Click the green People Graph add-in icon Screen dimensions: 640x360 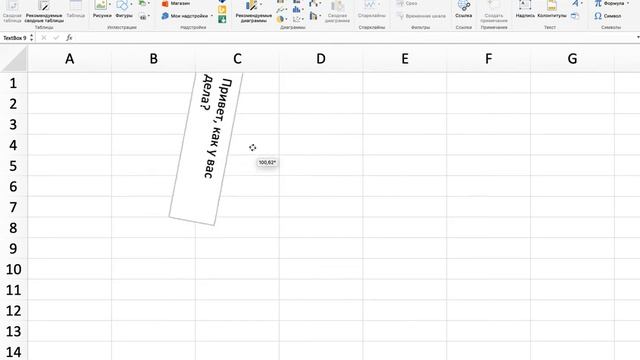click(222, 19)
